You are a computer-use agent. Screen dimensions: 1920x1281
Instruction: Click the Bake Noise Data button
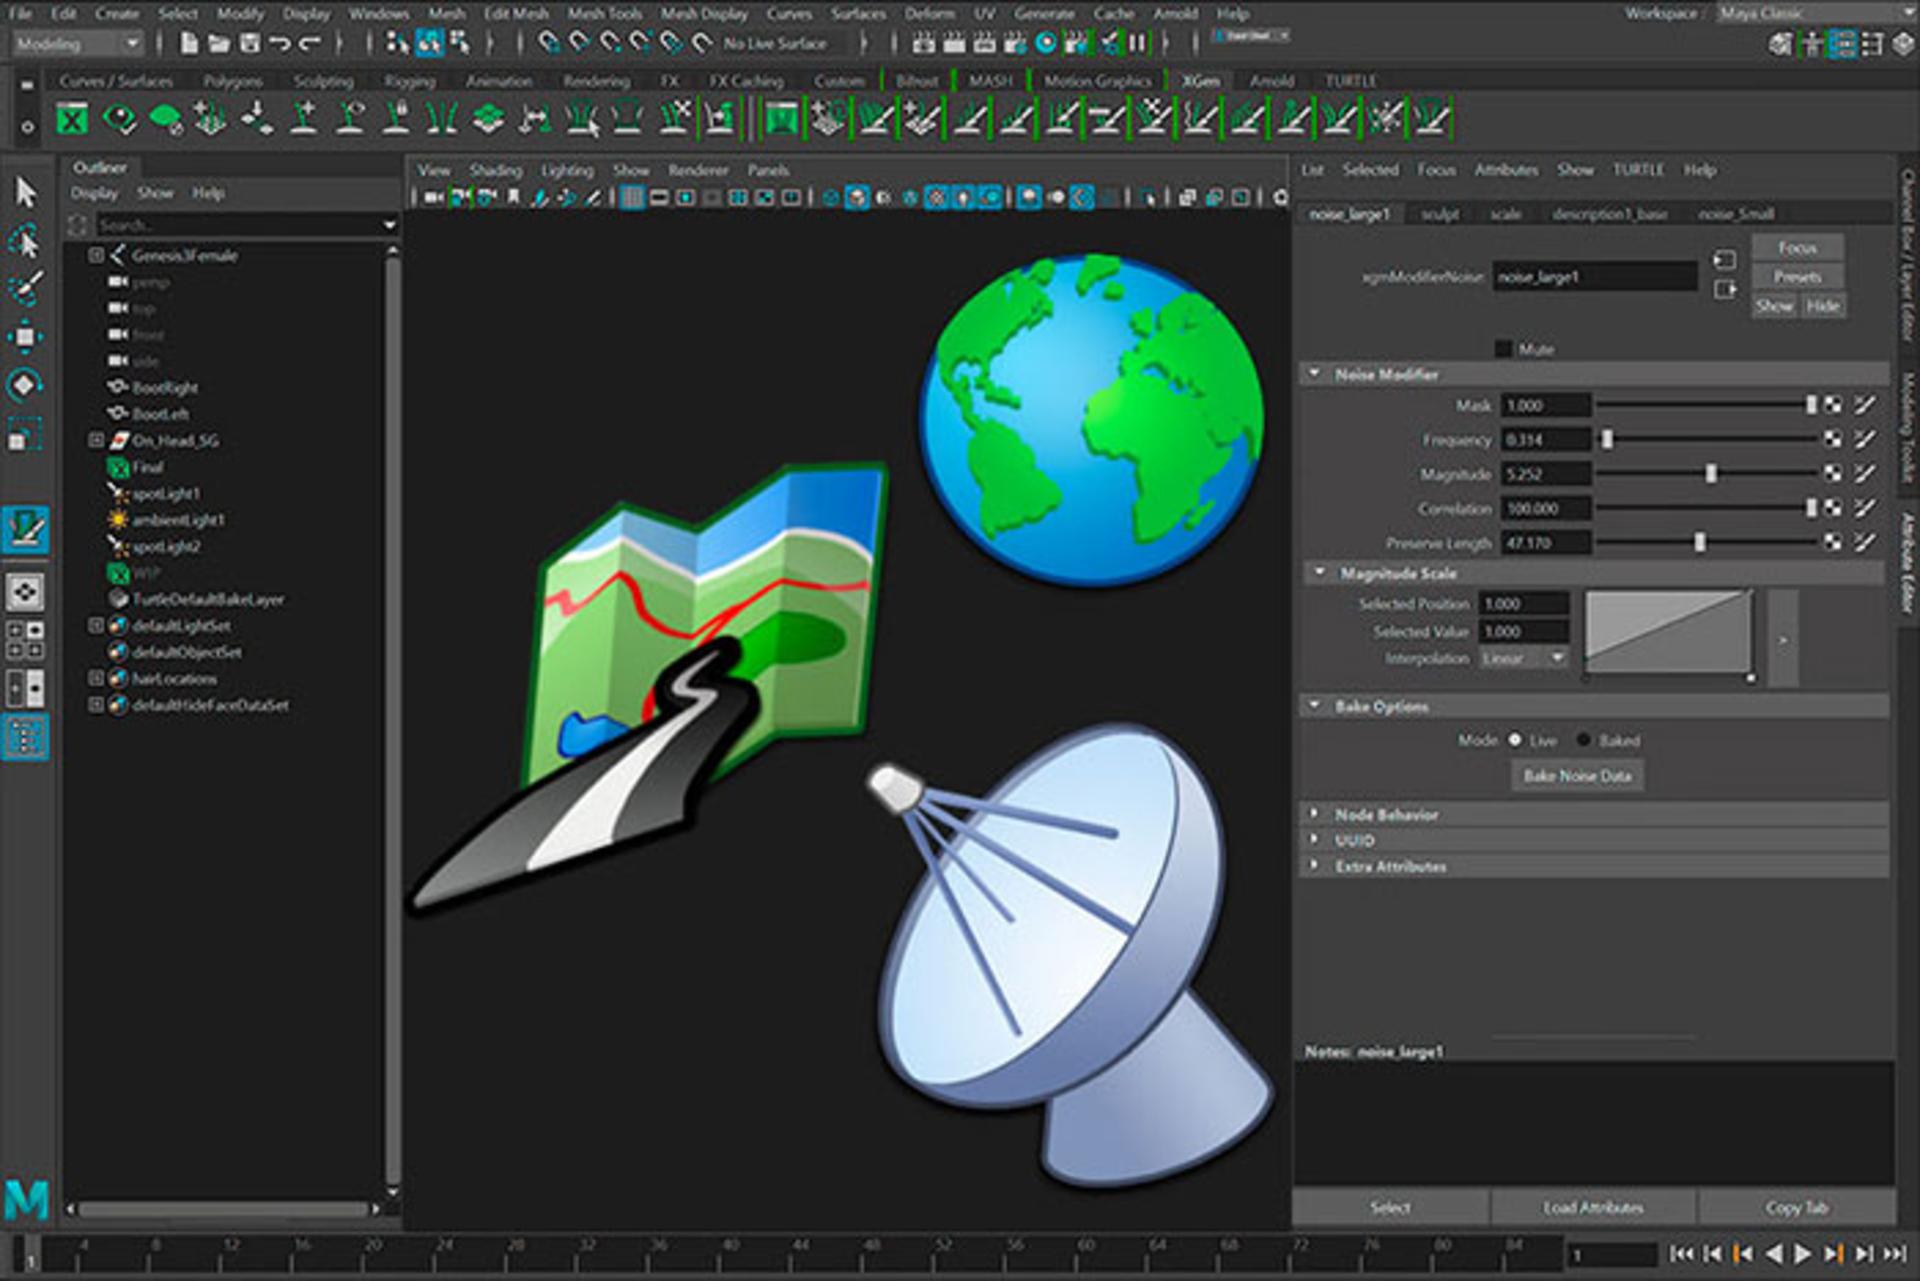tap(1577, 775)
